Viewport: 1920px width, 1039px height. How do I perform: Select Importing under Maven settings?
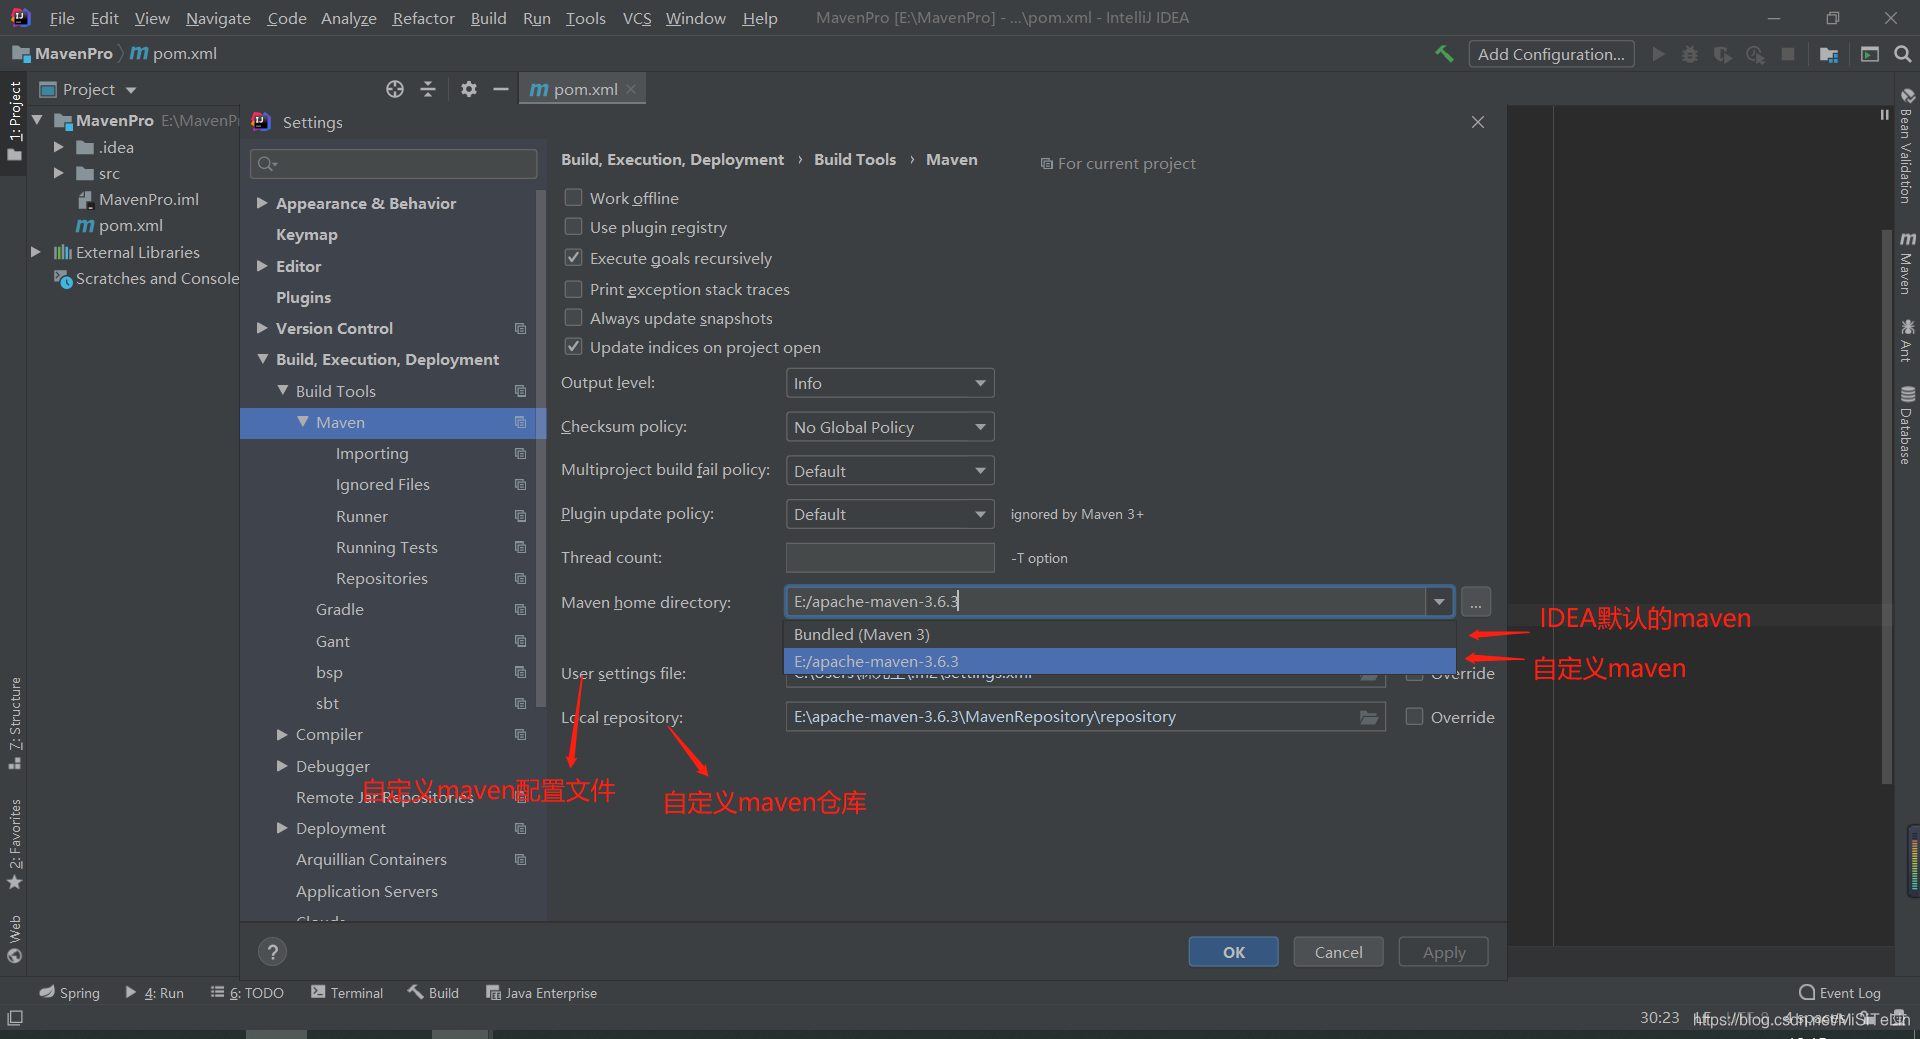click(372, 453)
